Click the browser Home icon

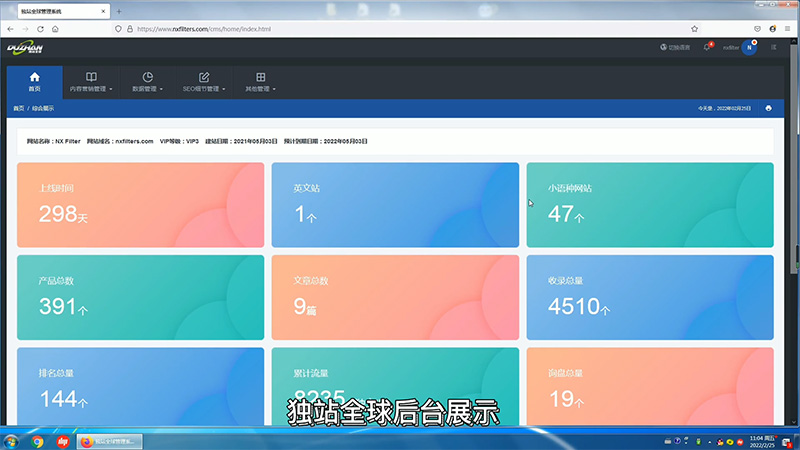(x=55, y=29)
